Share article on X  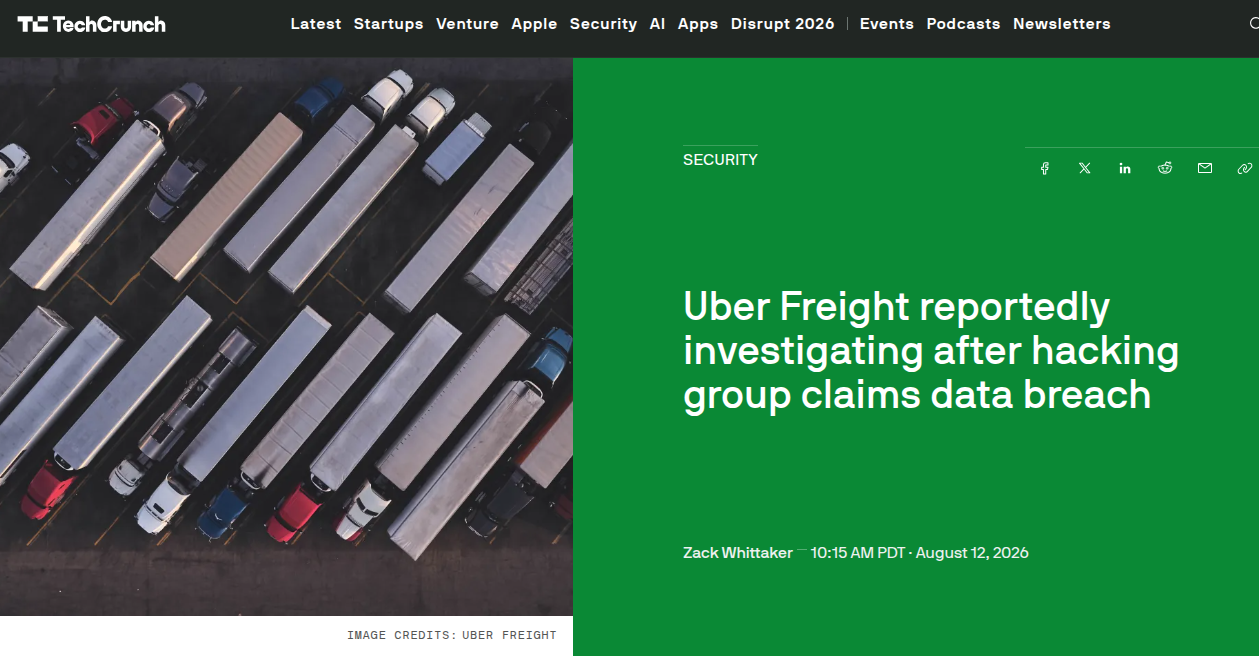(x=1085, y=168)
